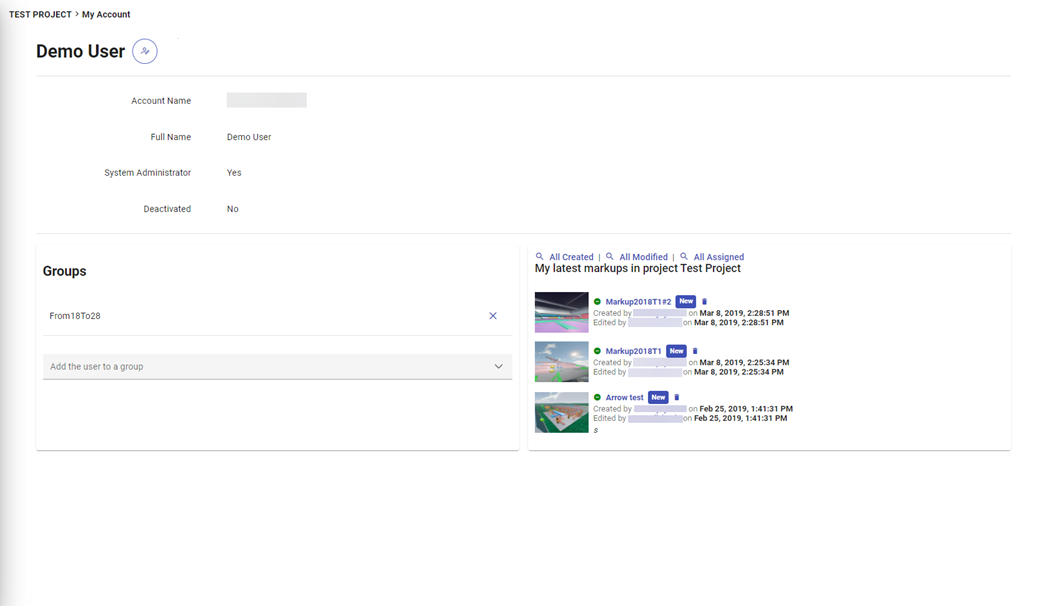Open the All Modified markups link

click(643, 257)
